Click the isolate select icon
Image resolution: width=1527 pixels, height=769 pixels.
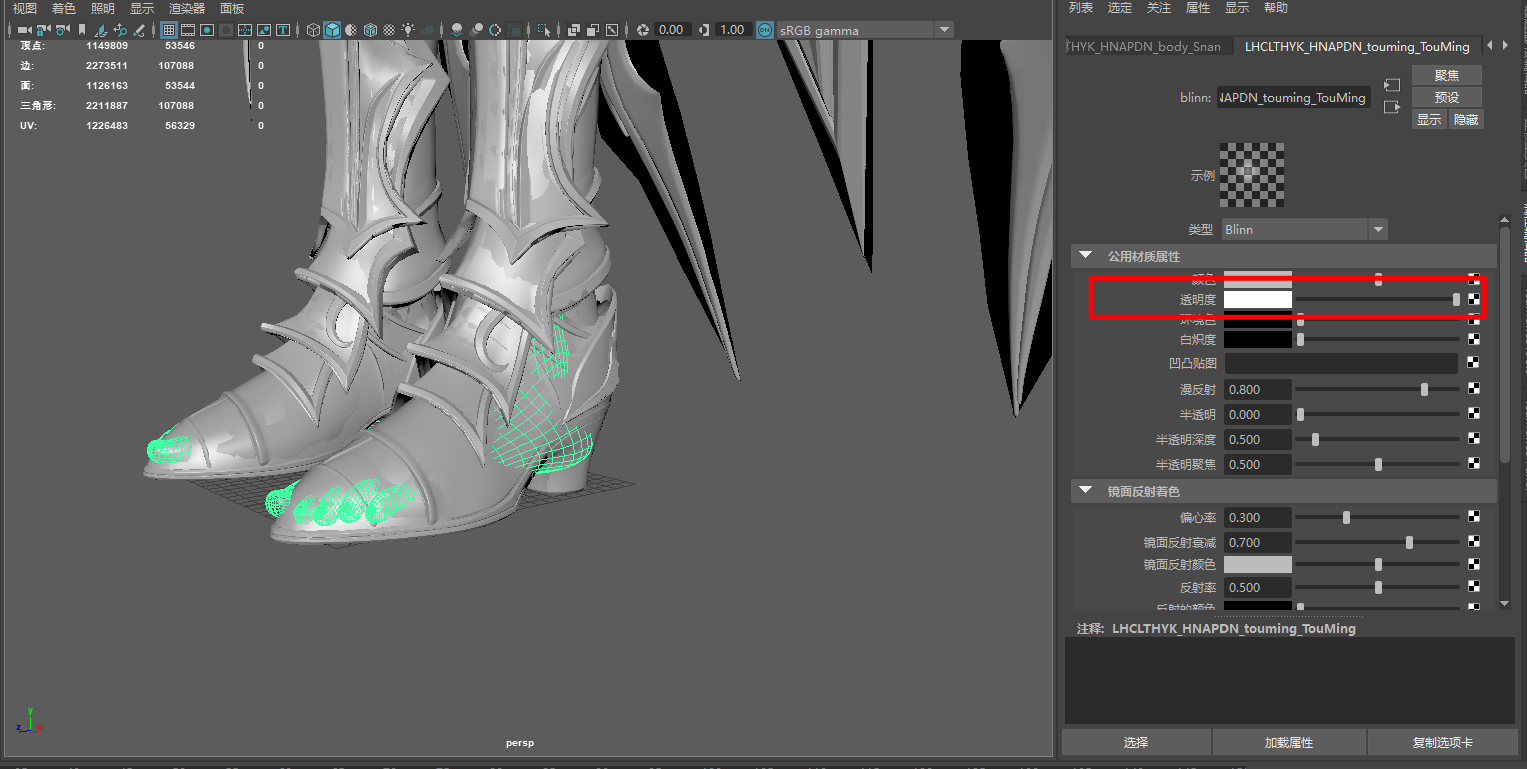(x=543, y=30)
